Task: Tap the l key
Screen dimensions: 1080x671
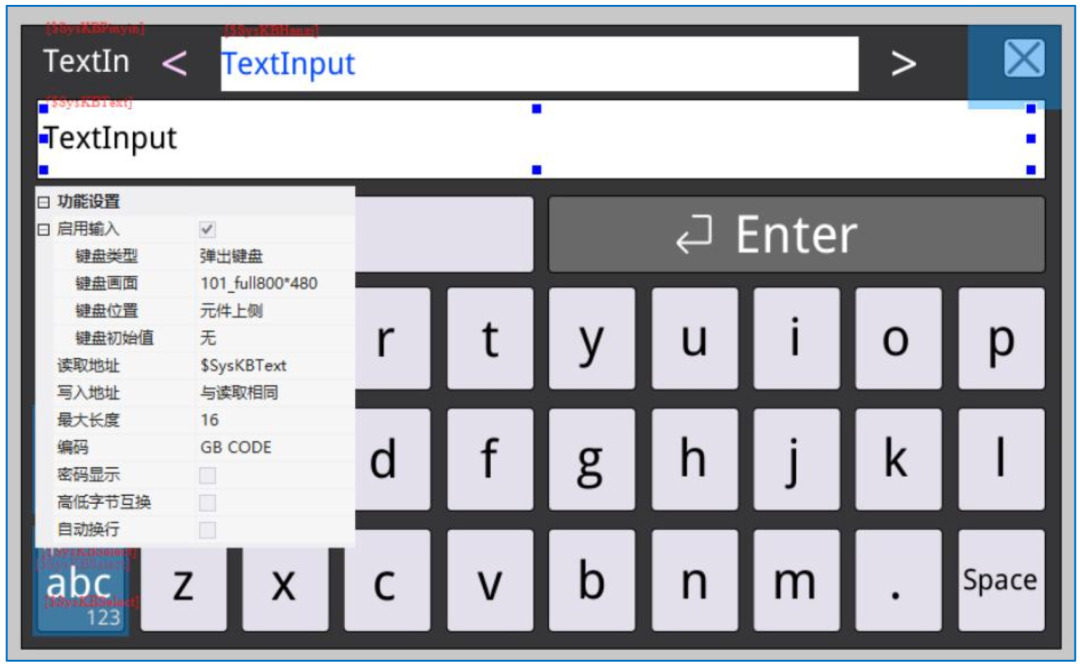Action: [x=1001, y=460]
